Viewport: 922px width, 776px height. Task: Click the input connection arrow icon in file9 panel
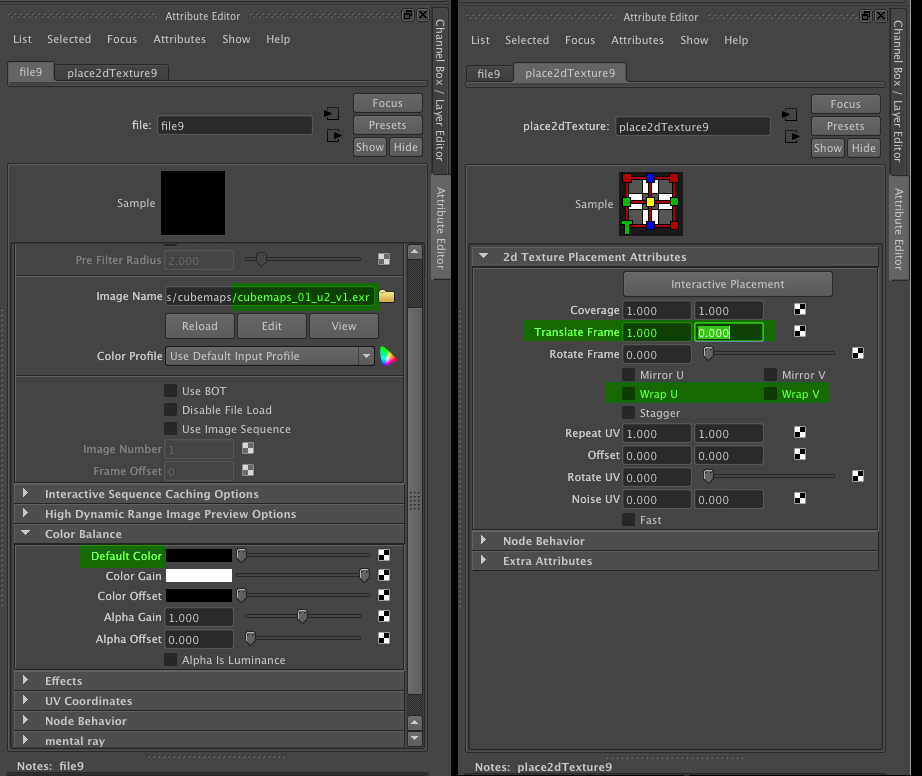(332, 113)
